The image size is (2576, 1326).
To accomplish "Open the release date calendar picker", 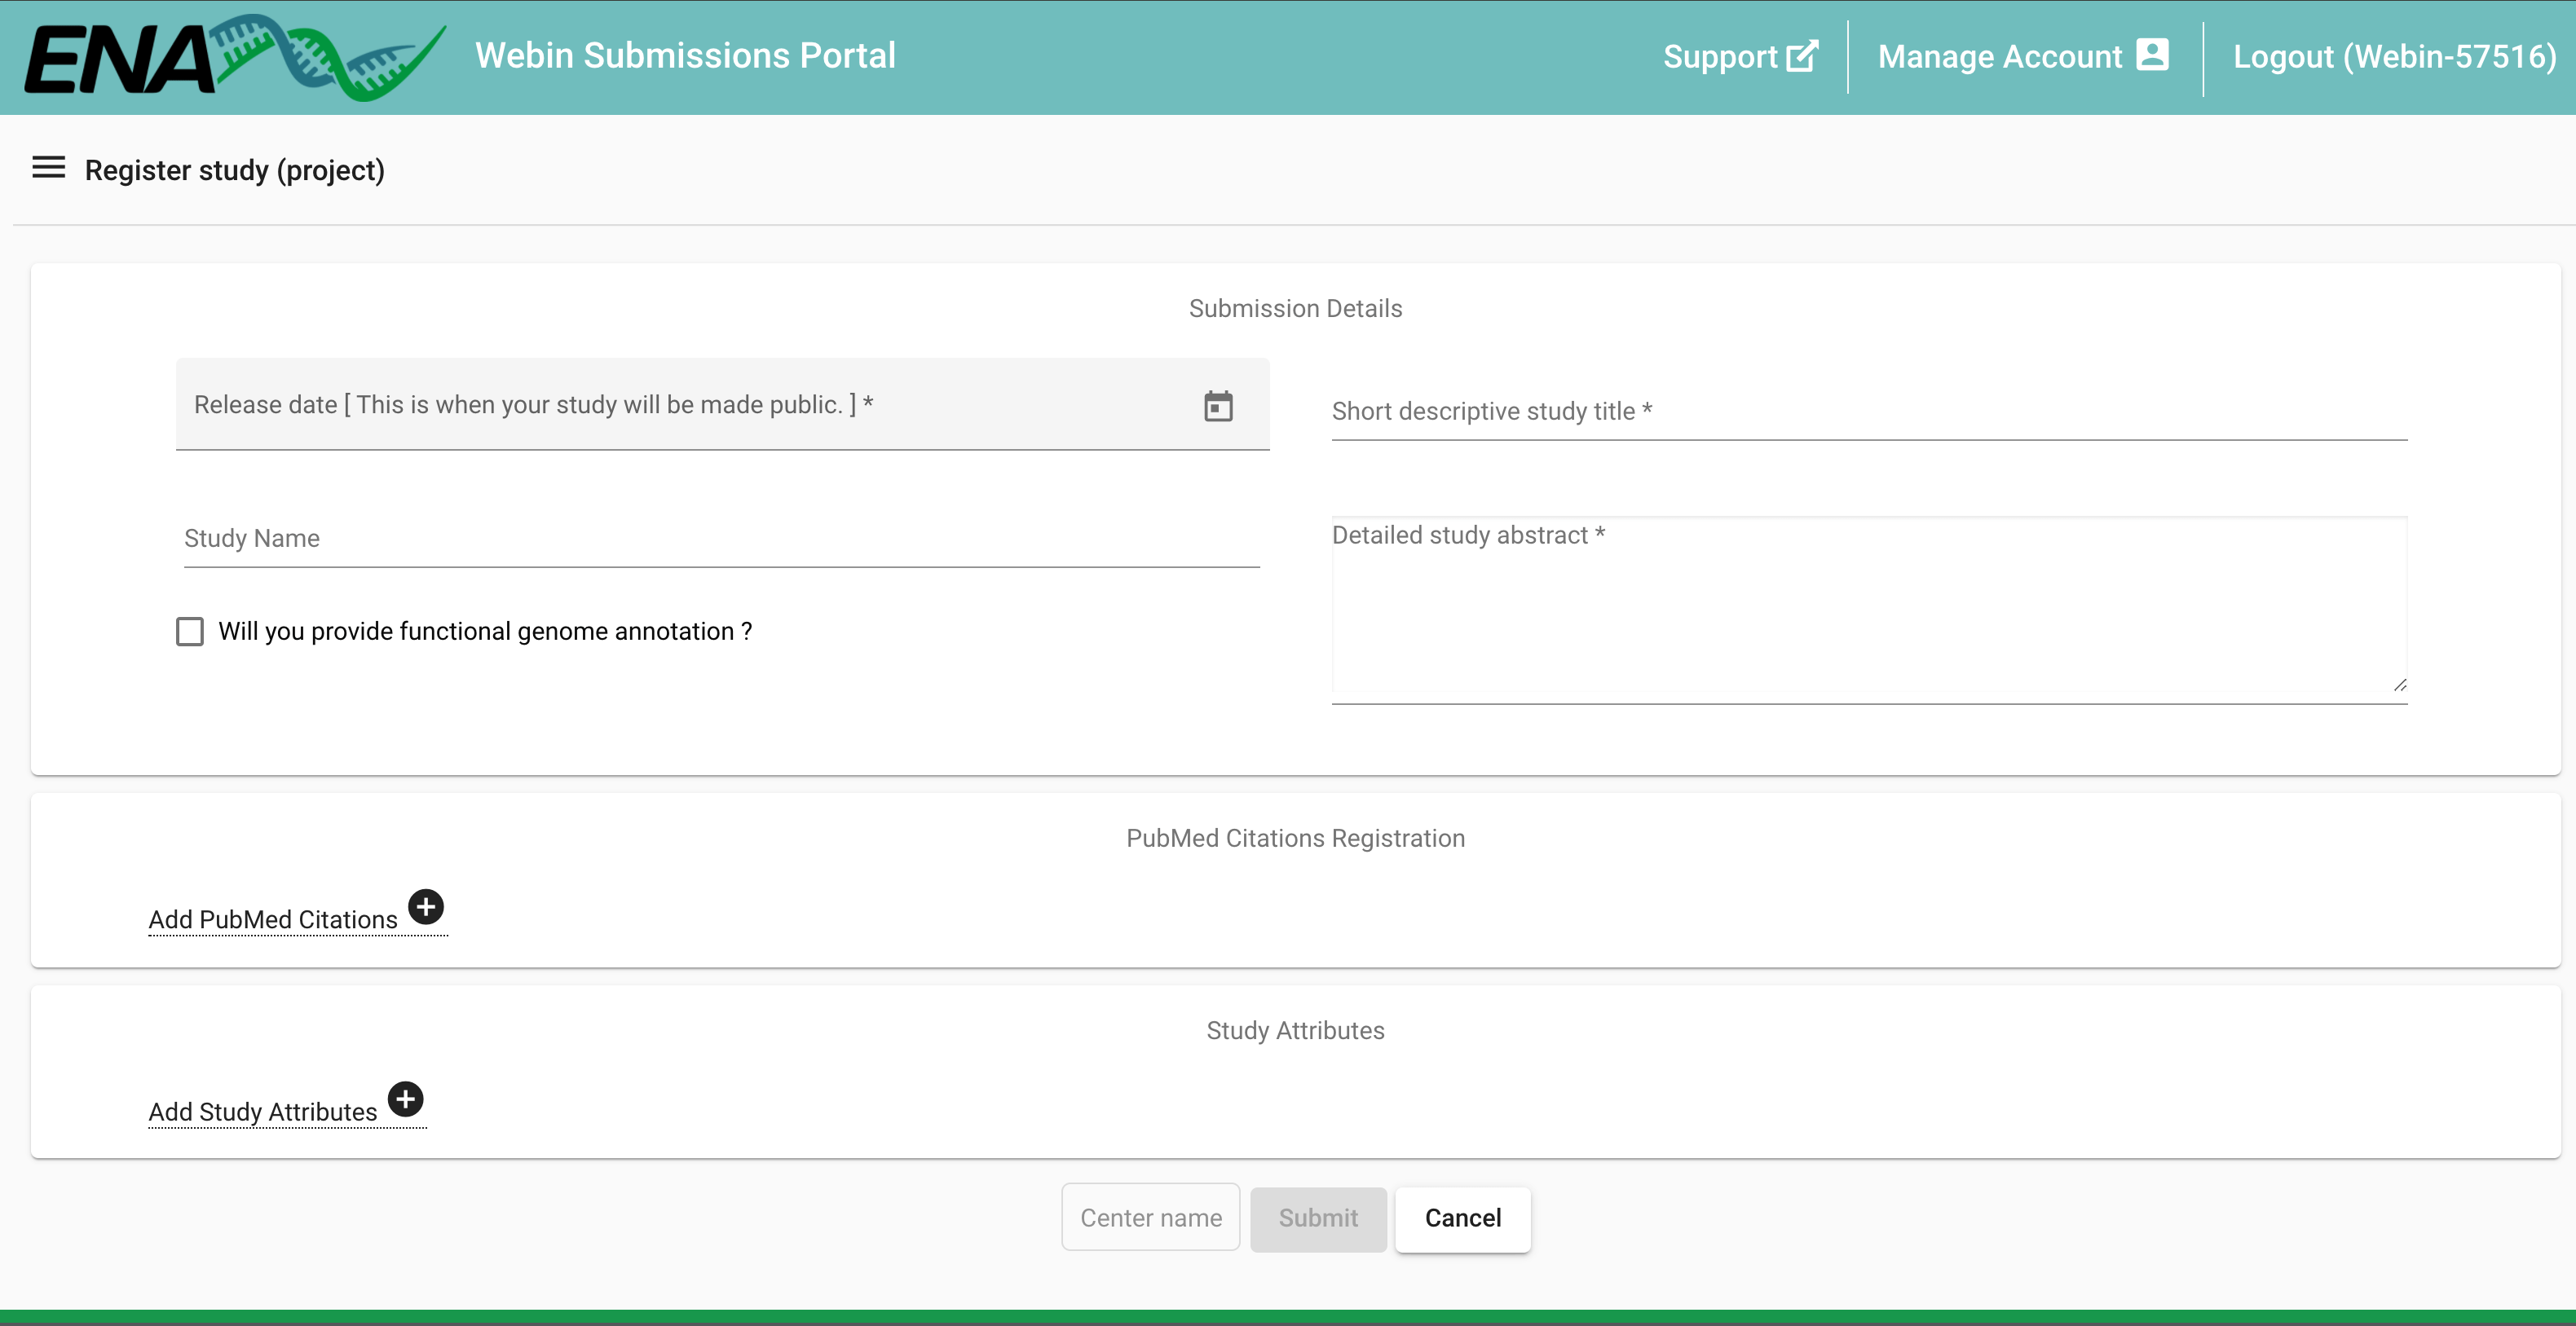I will pos(1217,406).
